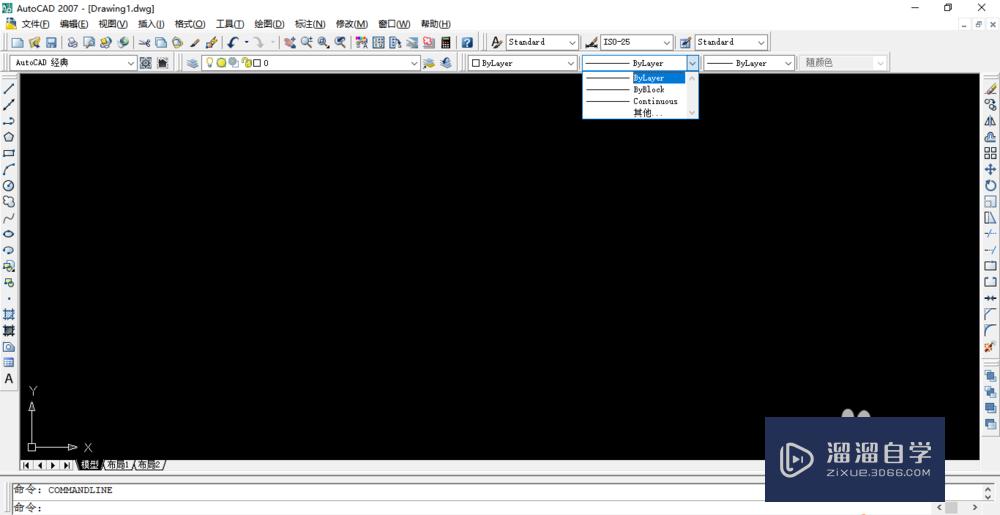Open the 帮助(H) menu
This screenshot has height=515, width=1000.
coord(436,24)
